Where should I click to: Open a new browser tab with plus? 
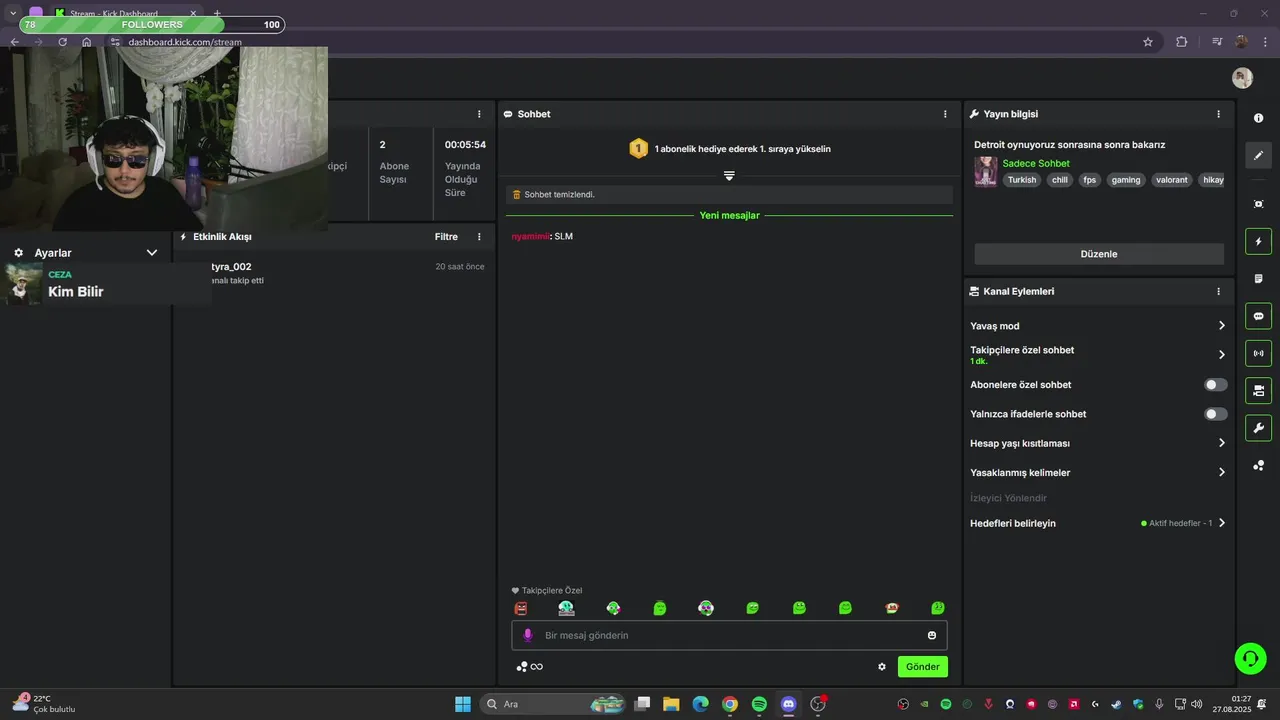[217, 13]
